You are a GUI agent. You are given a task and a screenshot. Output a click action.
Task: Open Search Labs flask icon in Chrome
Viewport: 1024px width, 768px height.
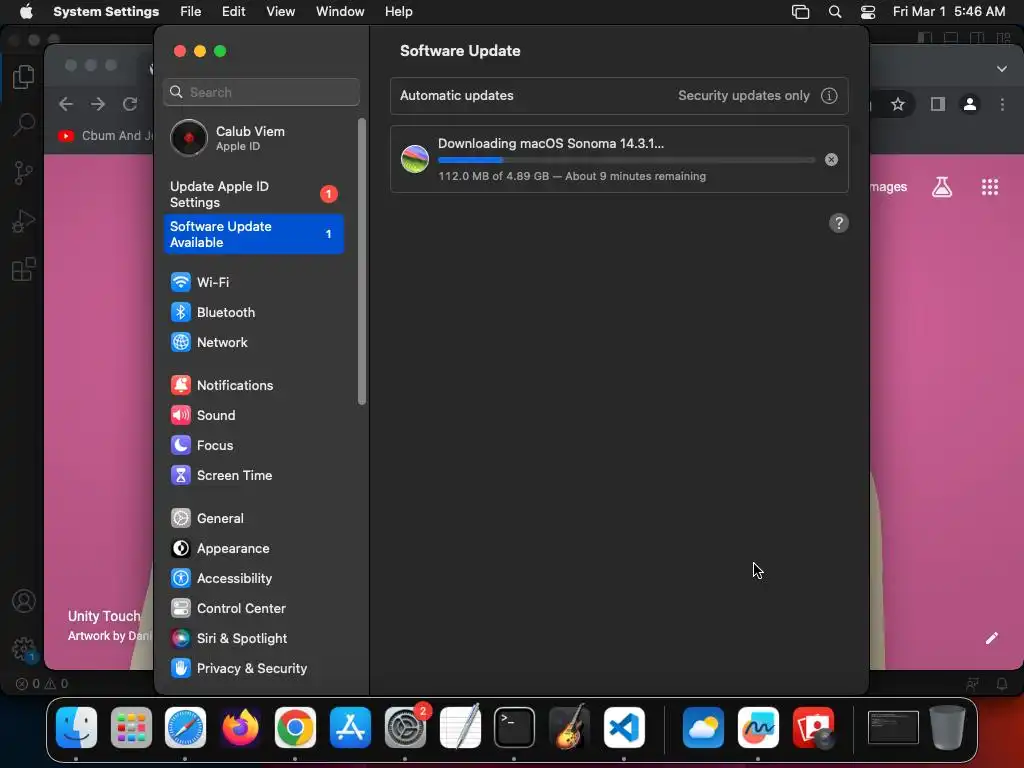pos(942,187)
